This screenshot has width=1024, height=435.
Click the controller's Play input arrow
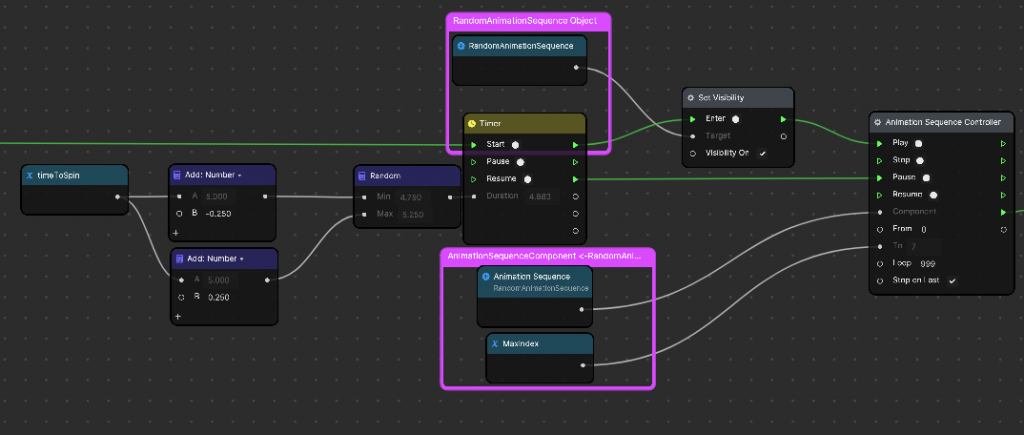click(x=880, y=143)
